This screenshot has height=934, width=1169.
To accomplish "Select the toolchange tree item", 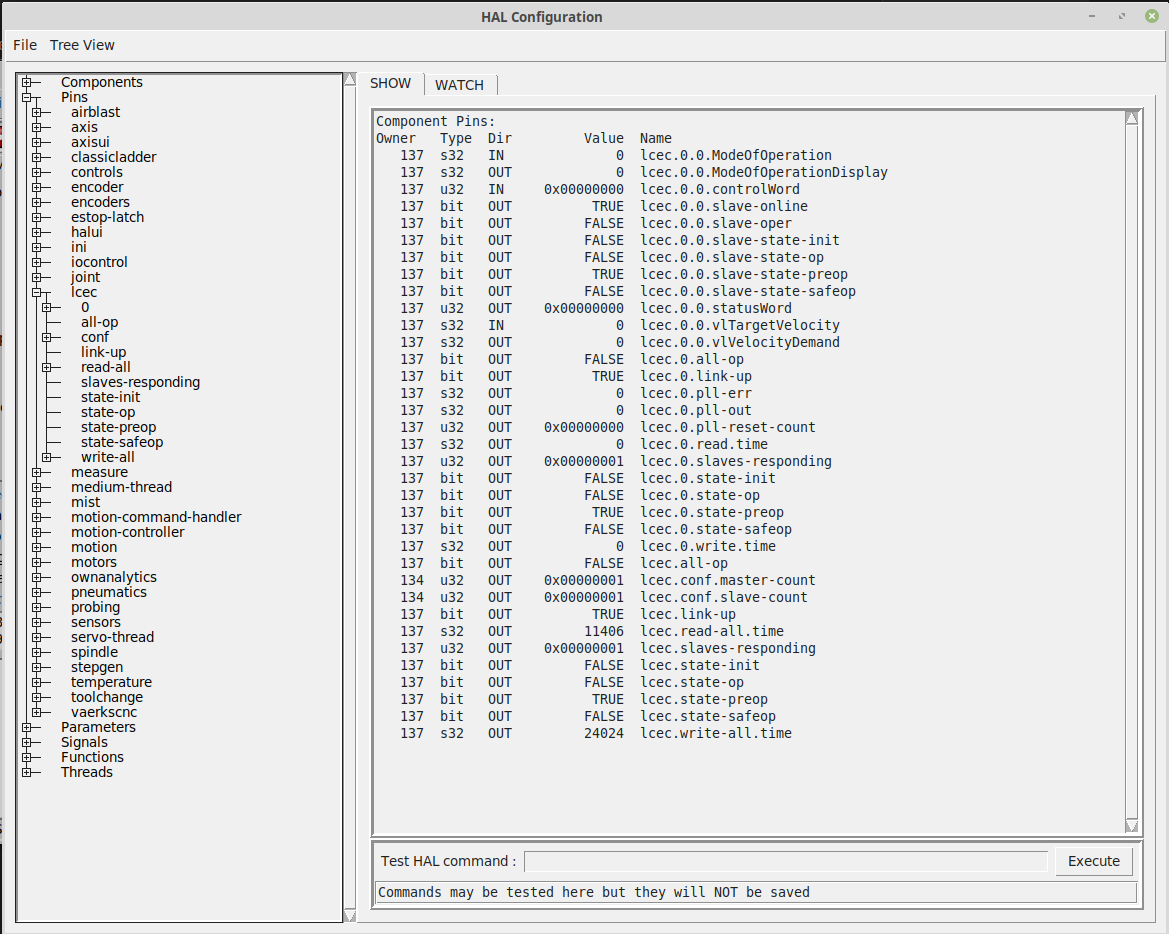I will point(107,697).
